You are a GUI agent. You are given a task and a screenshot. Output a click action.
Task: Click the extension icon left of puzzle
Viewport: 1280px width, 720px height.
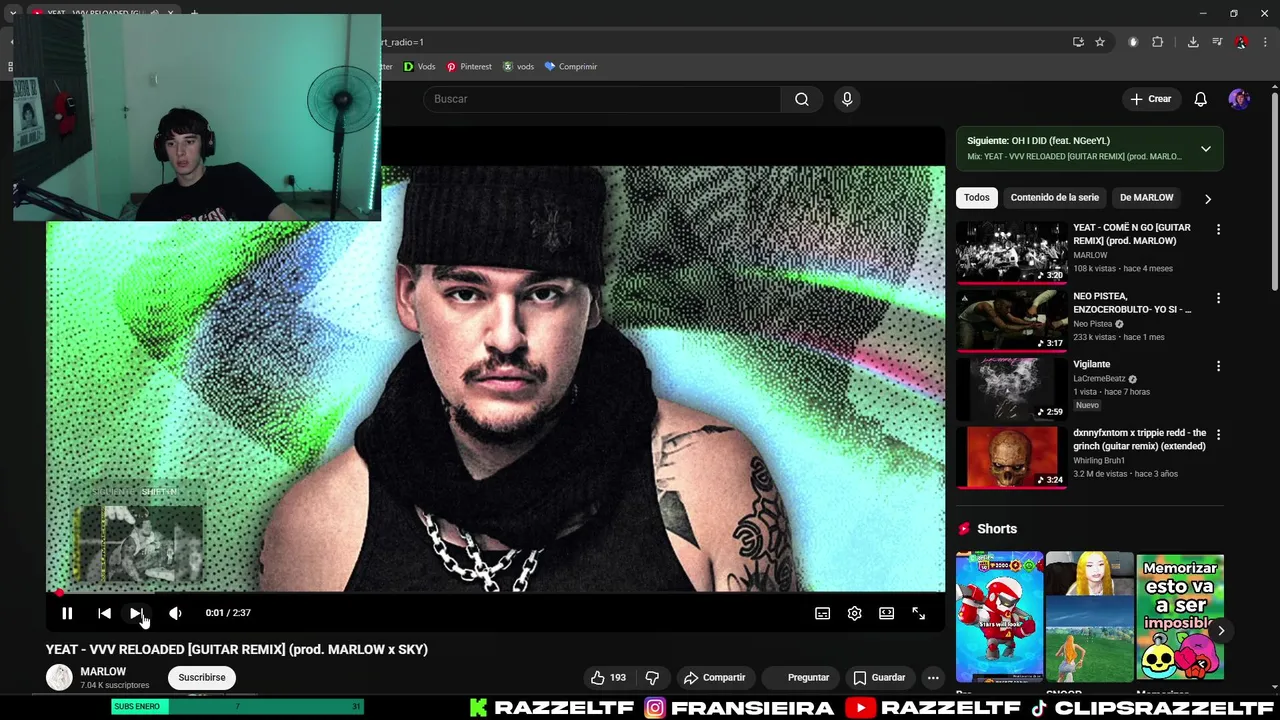click(1133, 42)
